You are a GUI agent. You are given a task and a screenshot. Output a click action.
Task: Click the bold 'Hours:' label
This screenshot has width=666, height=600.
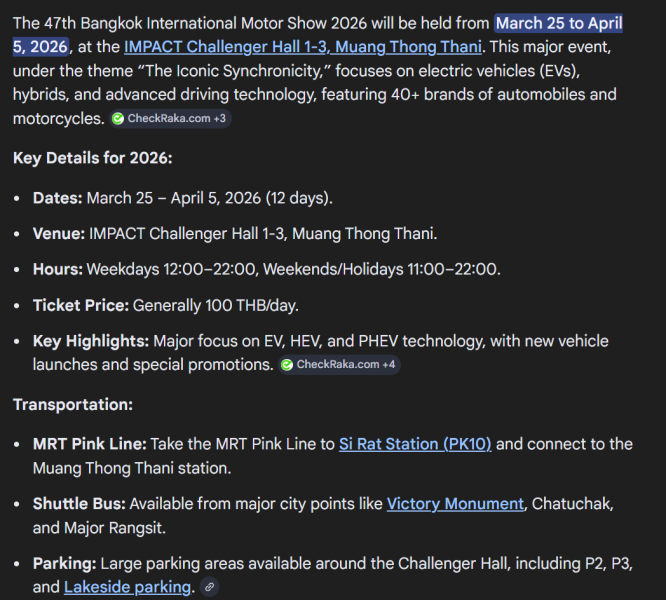57,269
